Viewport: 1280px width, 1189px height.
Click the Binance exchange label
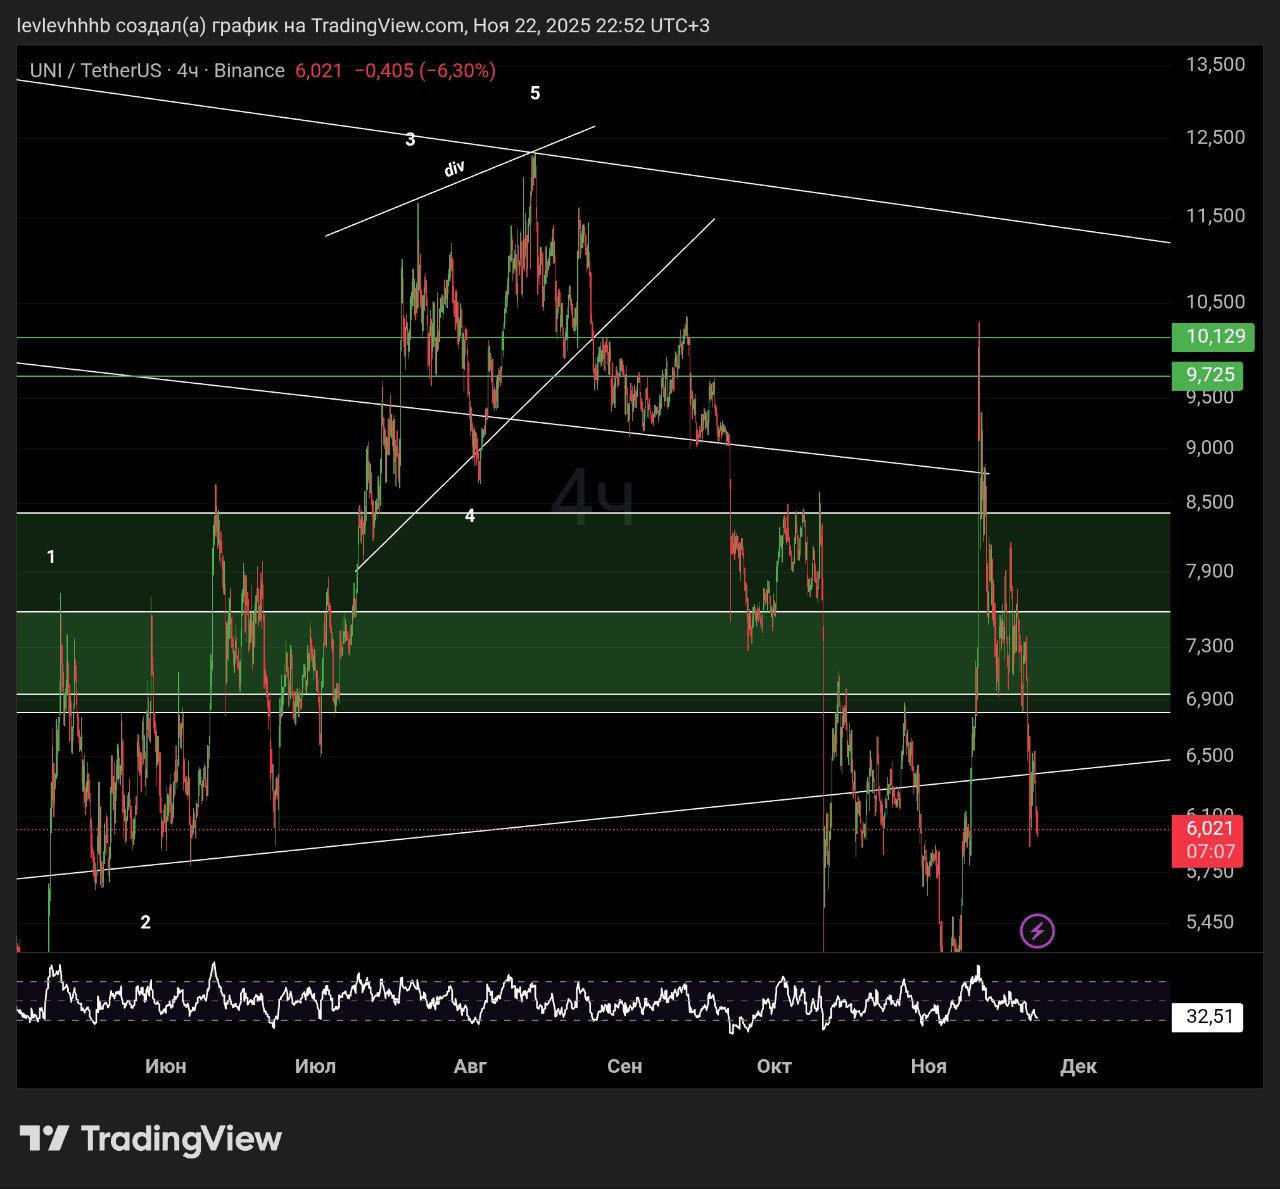click(249, 70)
